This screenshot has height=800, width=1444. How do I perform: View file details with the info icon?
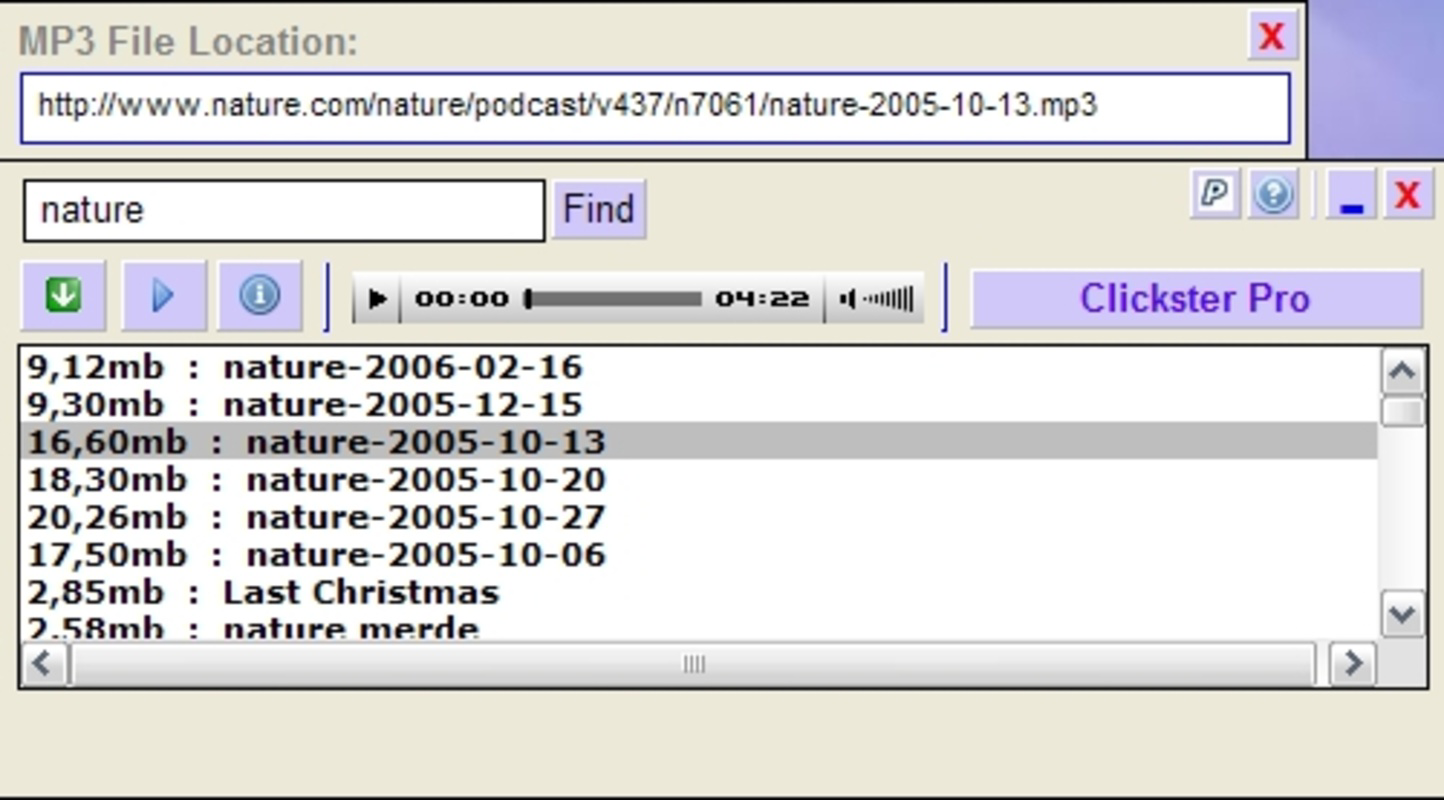(259, 296)
